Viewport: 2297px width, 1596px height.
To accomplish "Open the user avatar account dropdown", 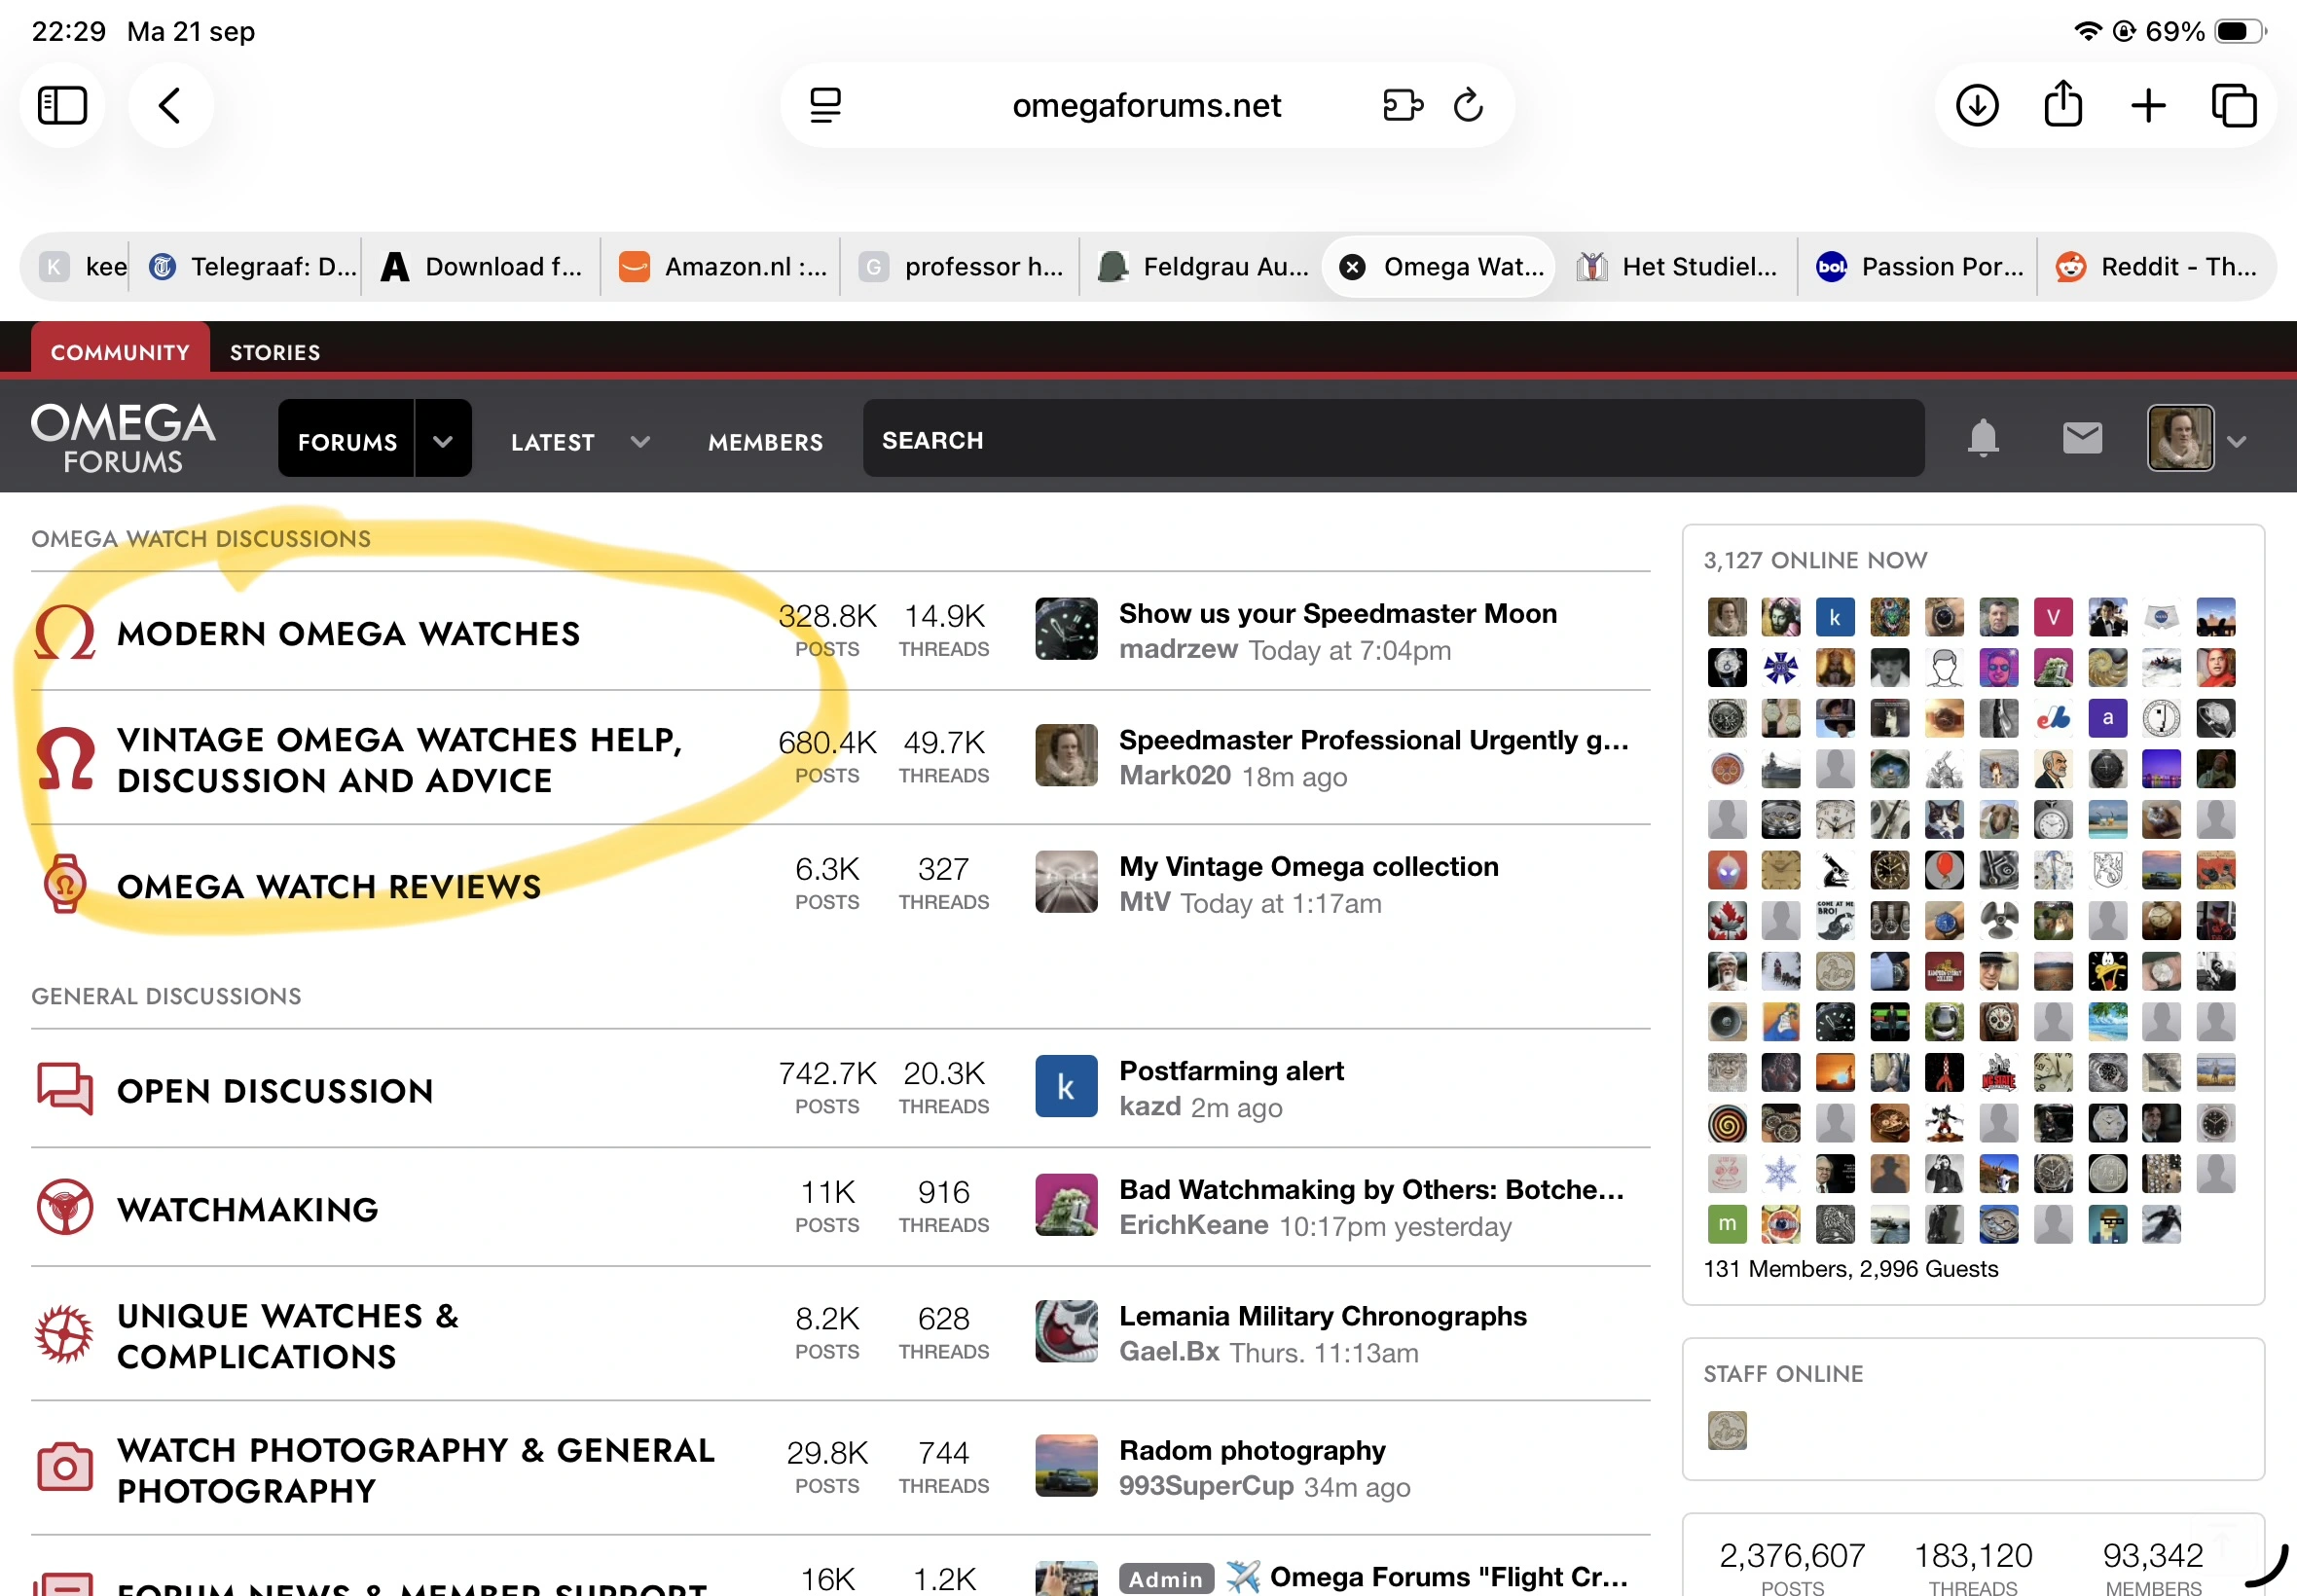I will pos(2197,439).
